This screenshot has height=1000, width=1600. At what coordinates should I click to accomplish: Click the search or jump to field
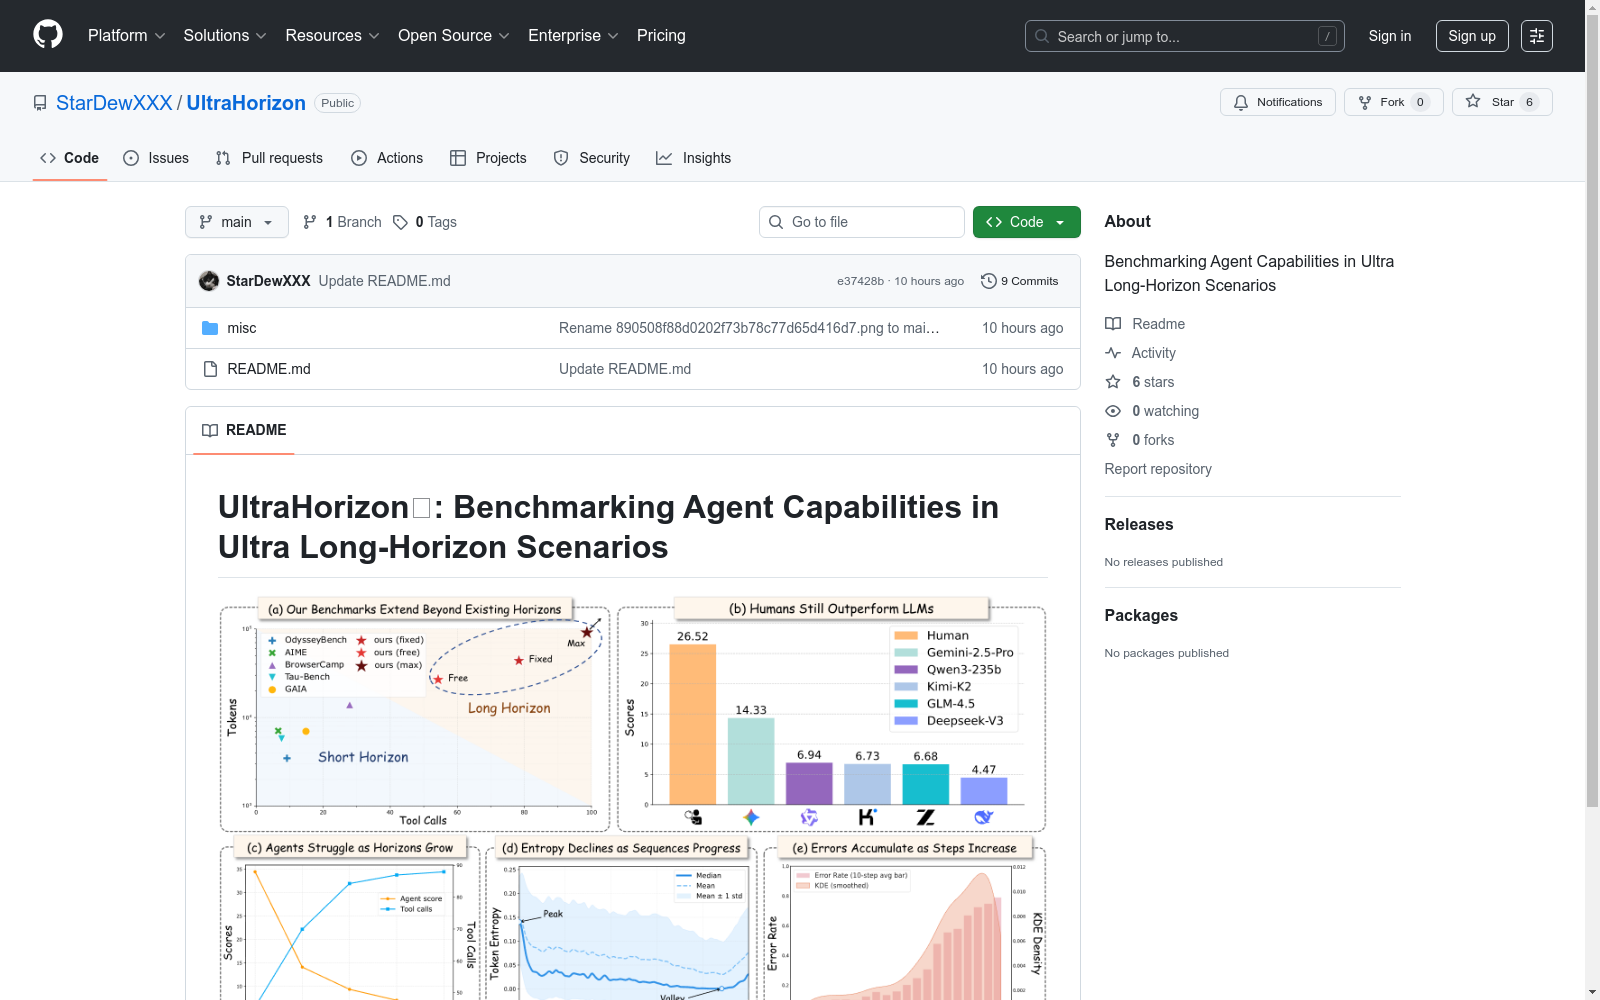tap(1185, 36)
